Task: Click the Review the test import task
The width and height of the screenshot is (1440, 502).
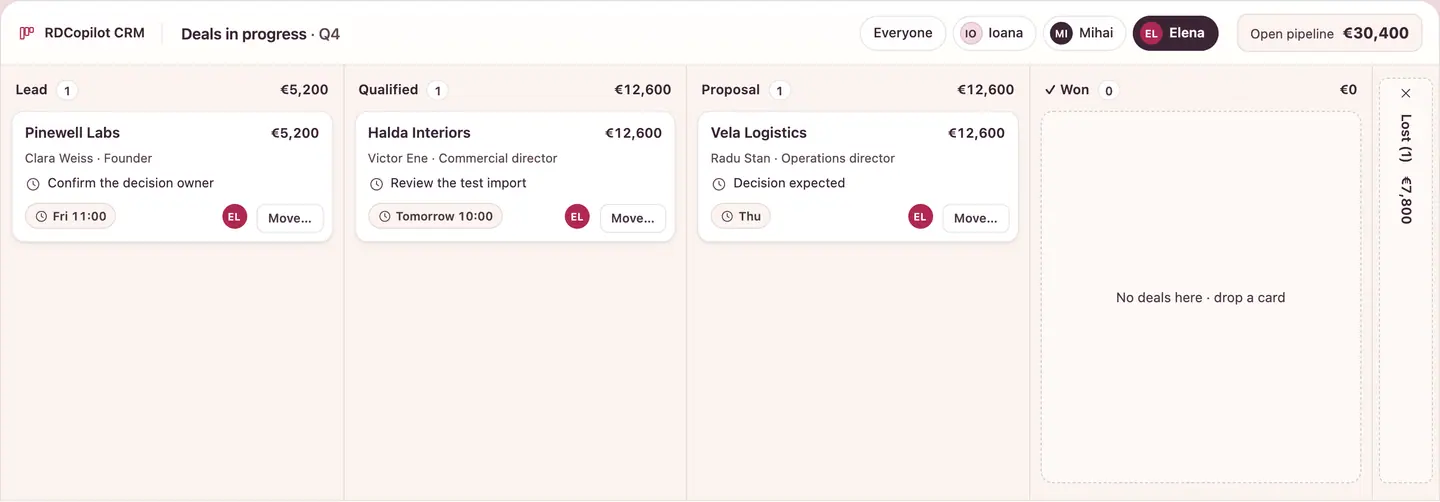Action: pos(458,183)
